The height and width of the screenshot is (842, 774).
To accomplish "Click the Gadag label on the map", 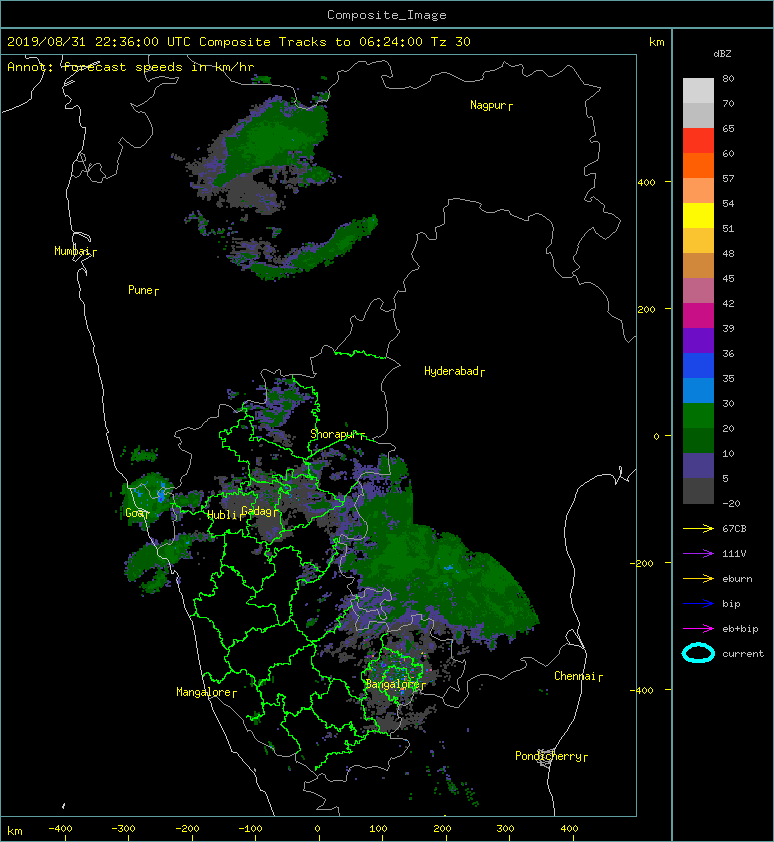I will [257, 511].
